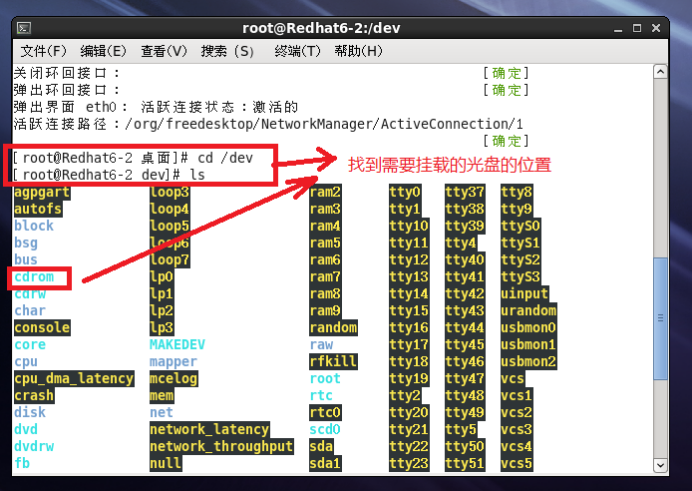
Task: Click the vcs5 entry
Action: point(517,463)
